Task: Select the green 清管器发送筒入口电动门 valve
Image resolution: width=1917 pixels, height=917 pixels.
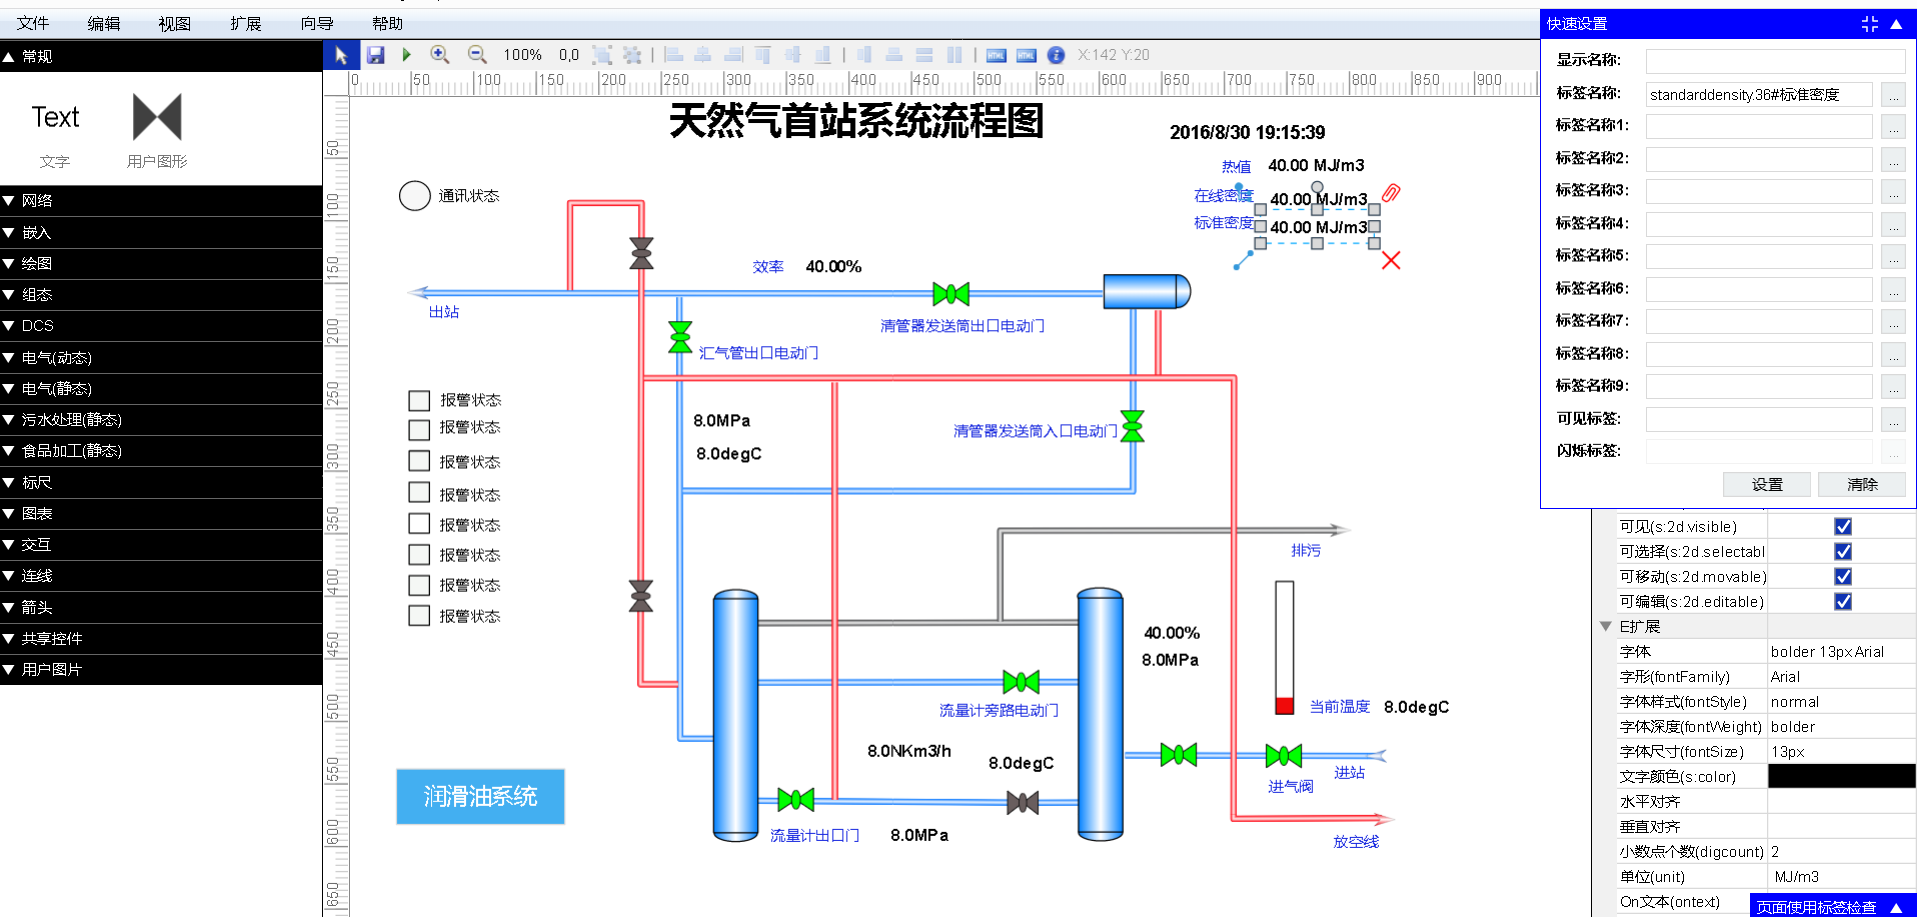Action: click(1132, 426)
